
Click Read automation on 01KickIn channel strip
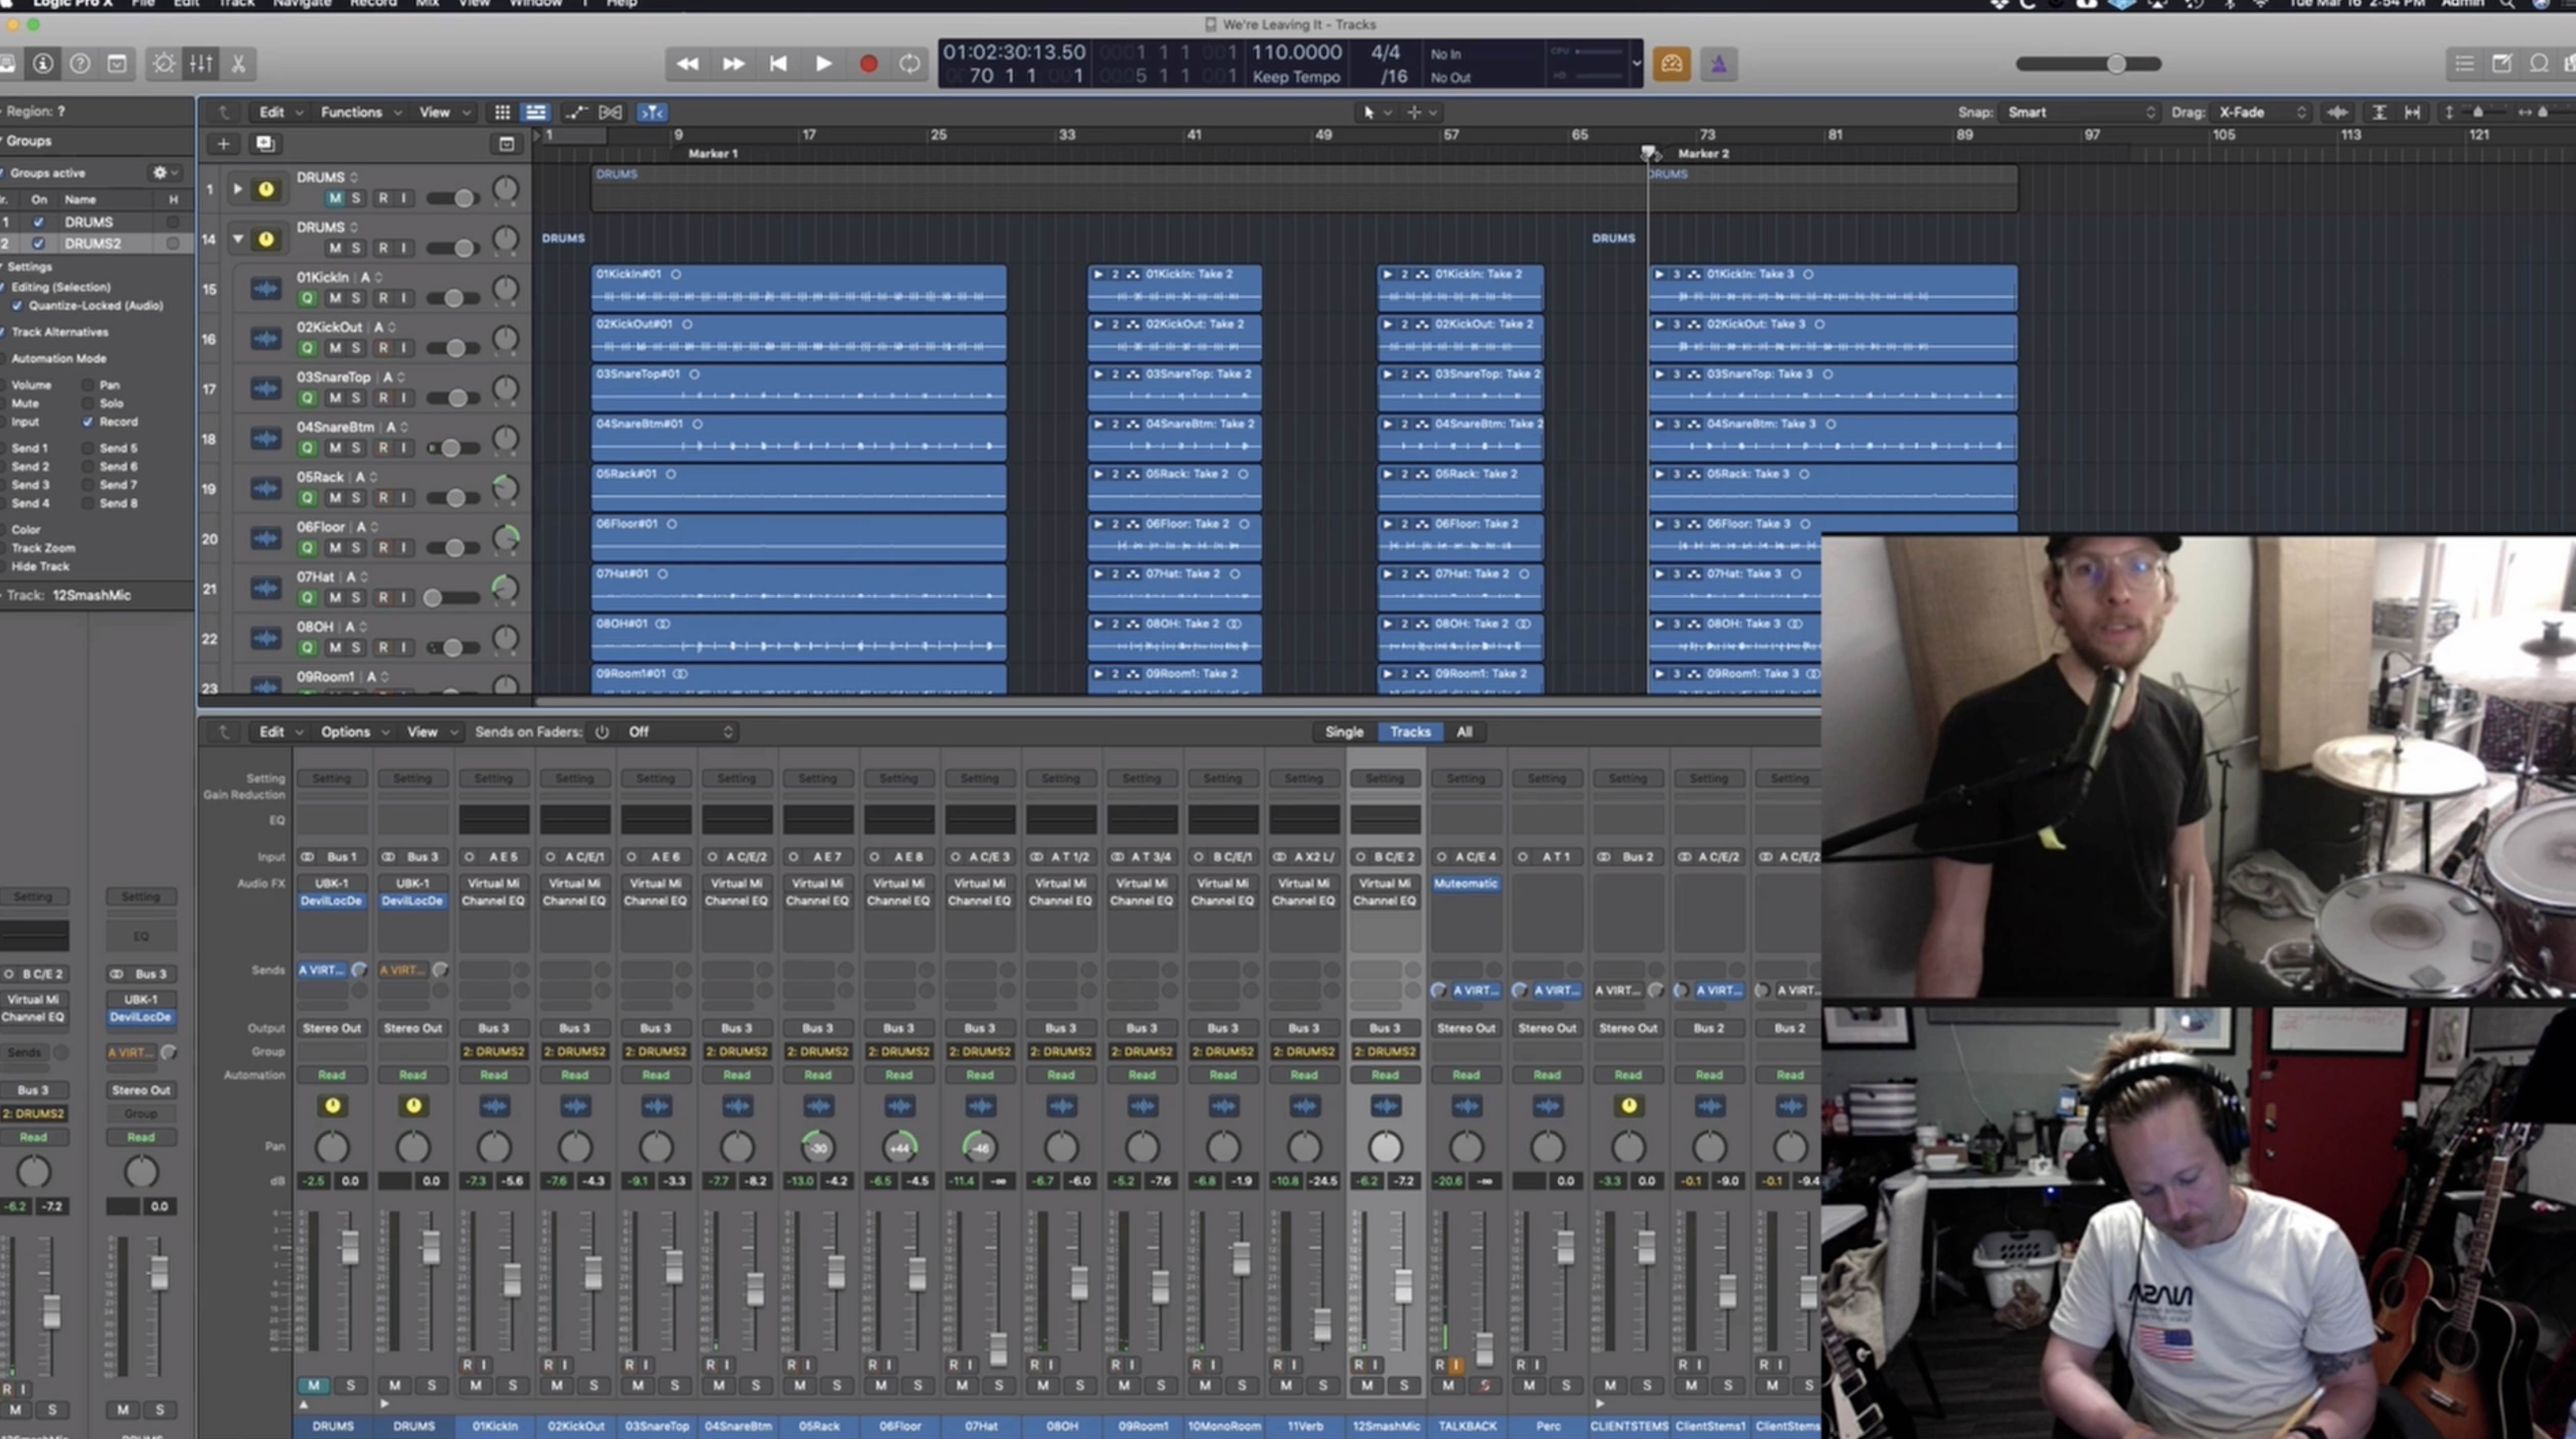(x=493, y=1075)
